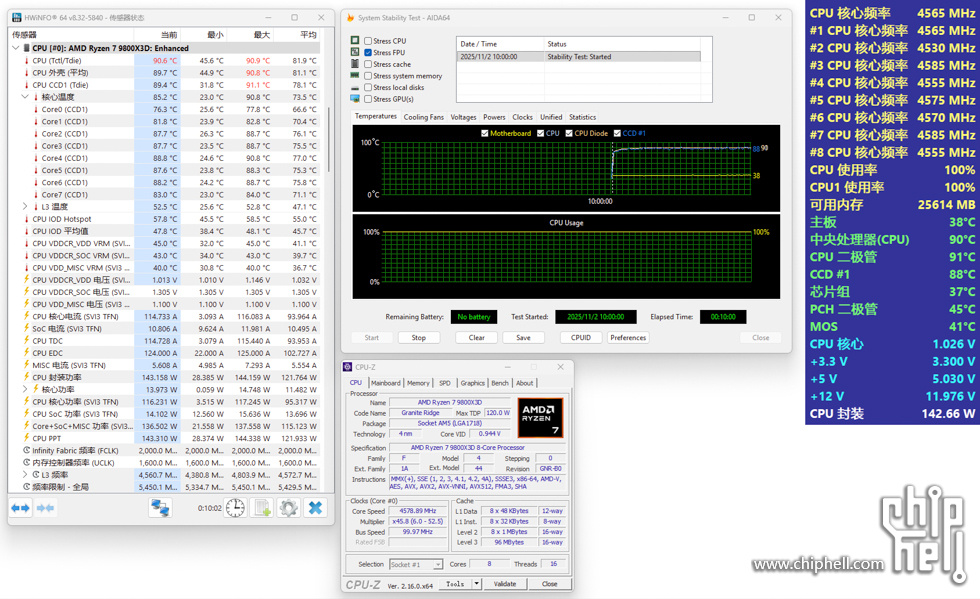Viewport: 980px width, 599px height.
Task: Click the log file with plus icon
Action: pyautogui.click(x=262, y=508)
